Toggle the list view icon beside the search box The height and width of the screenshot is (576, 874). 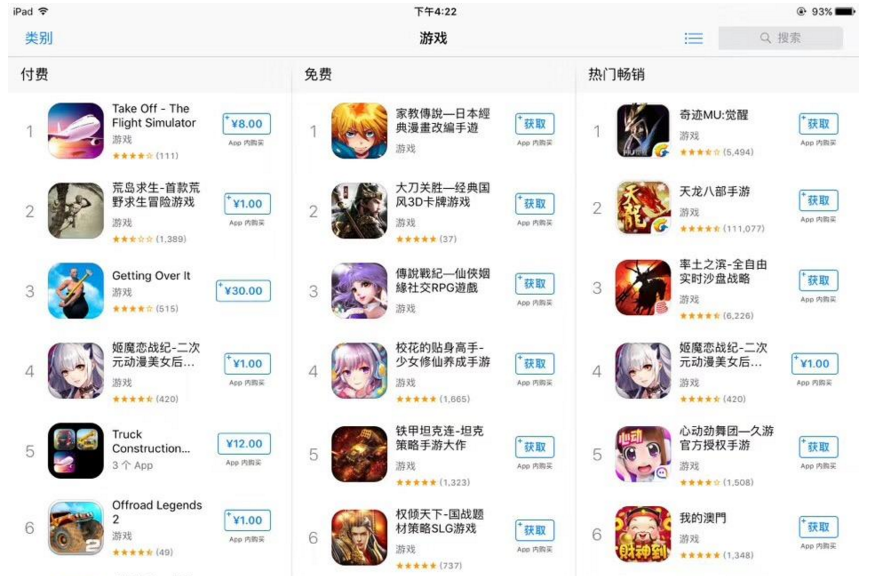click(x=693, y=38)
